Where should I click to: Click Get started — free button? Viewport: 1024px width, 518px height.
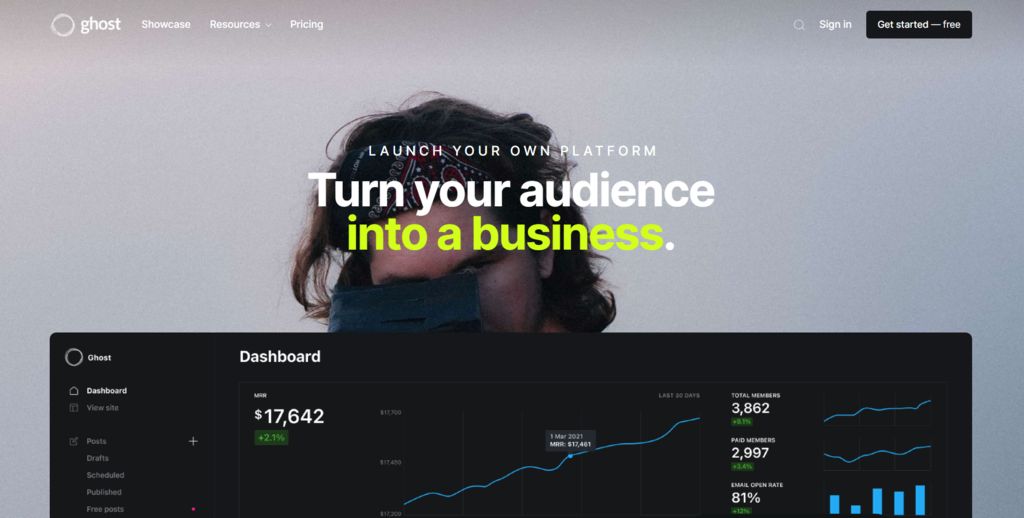919,24
